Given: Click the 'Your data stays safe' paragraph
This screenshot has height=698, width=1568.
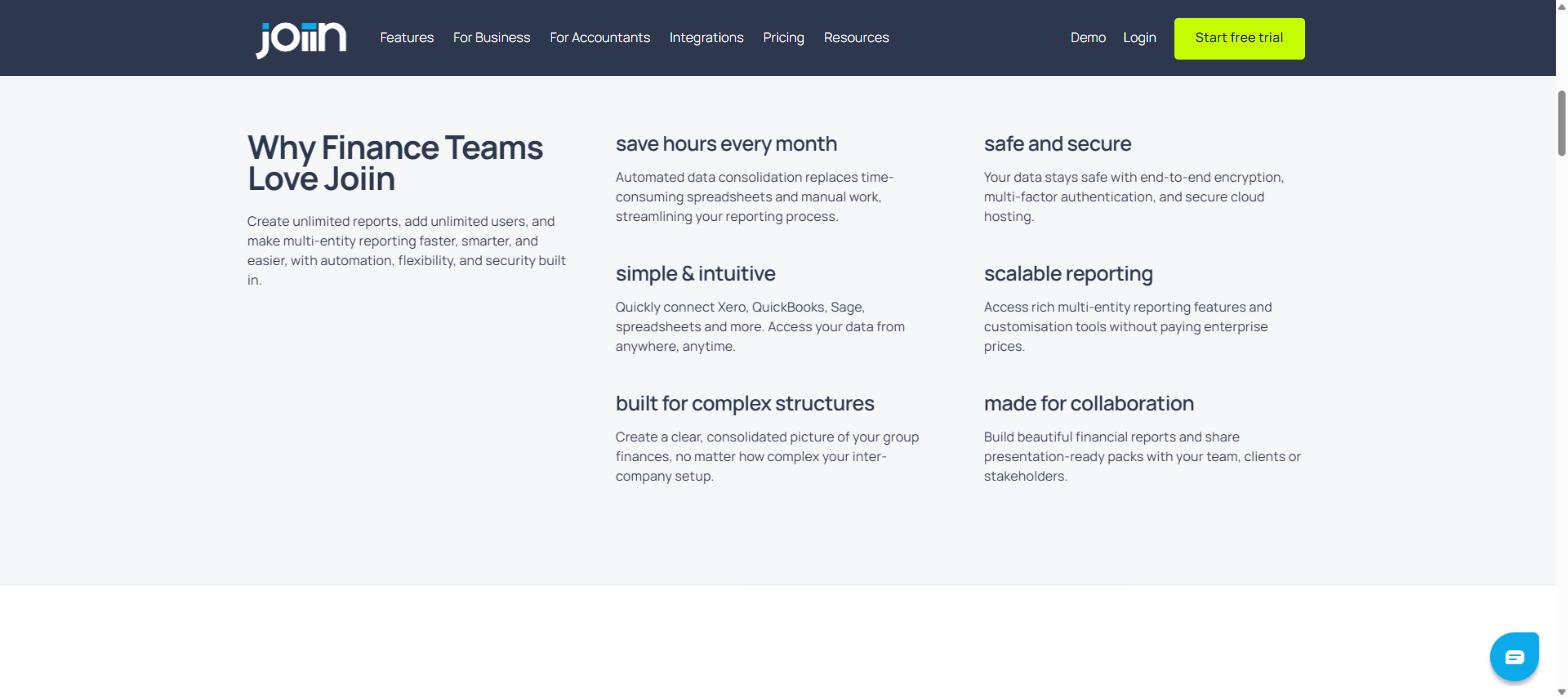Looking at the screenshot, I should coord(1134,197).
